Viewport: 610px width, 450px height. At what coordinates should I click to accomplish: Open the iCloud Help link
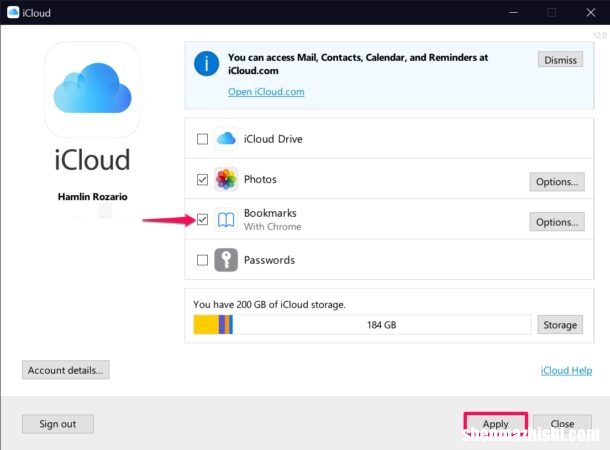[x=566, y=370]
